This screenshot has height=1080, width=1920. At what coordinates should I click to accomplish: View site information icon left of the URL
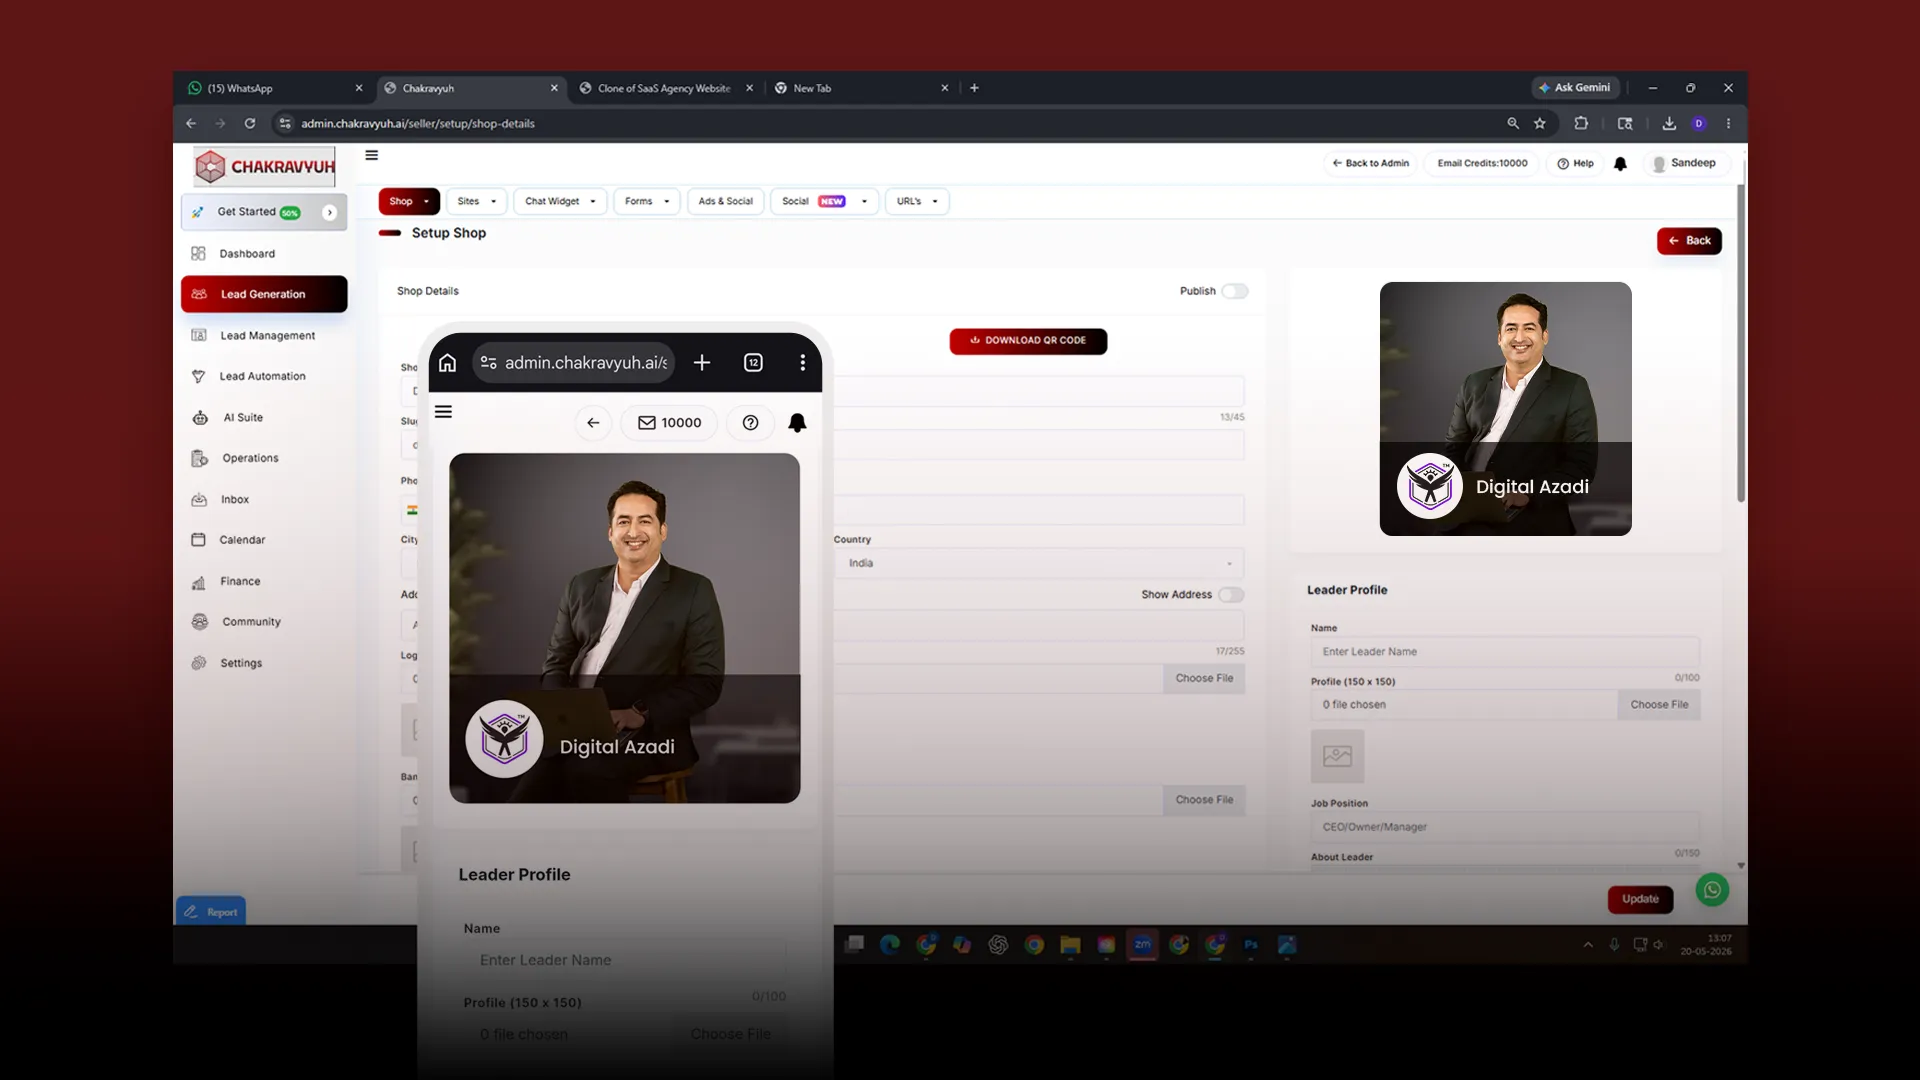tap(285, 124)
